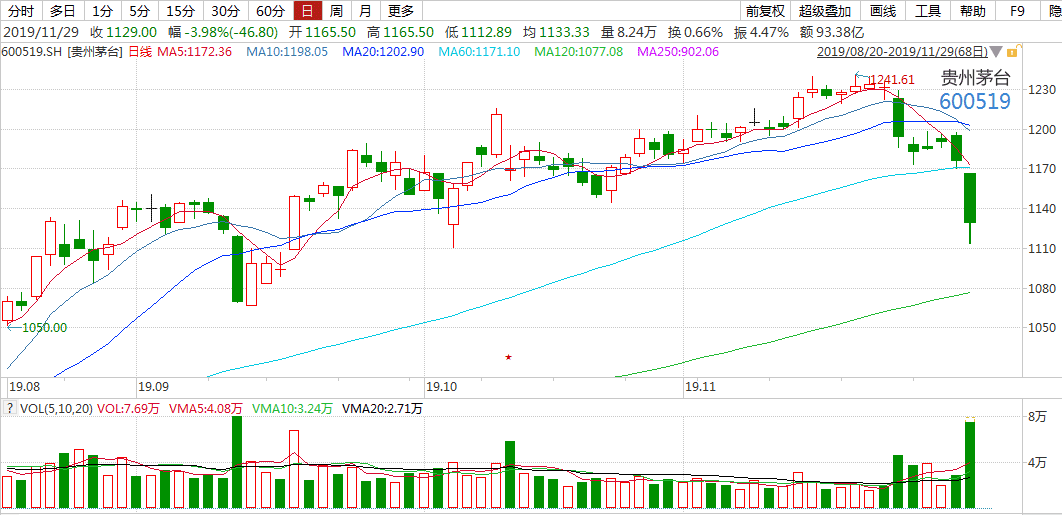Image resolution: width=1062 pixels, height=515 pixels.
Task: Select the 5分 five-minute period
Action: point(140,10)
